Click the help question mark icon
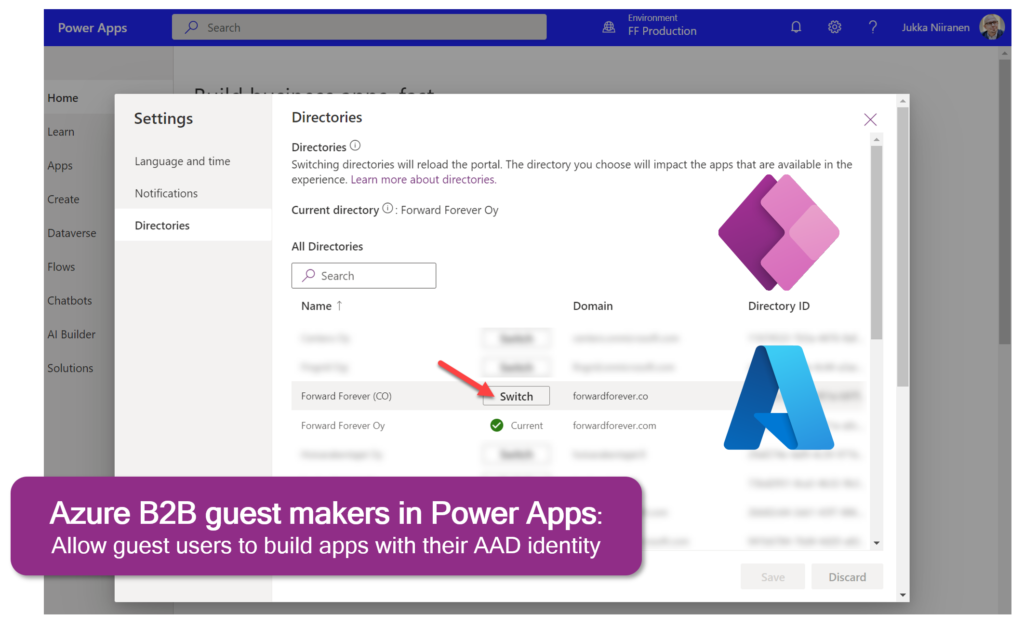Screen dimensions: 1024x626 (x=872, y=27)
